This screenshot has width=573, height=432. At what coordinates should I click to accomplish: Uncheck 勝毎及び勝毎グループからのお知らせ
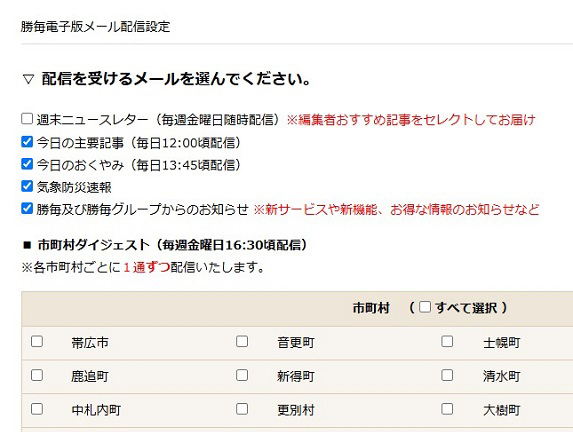27,208
